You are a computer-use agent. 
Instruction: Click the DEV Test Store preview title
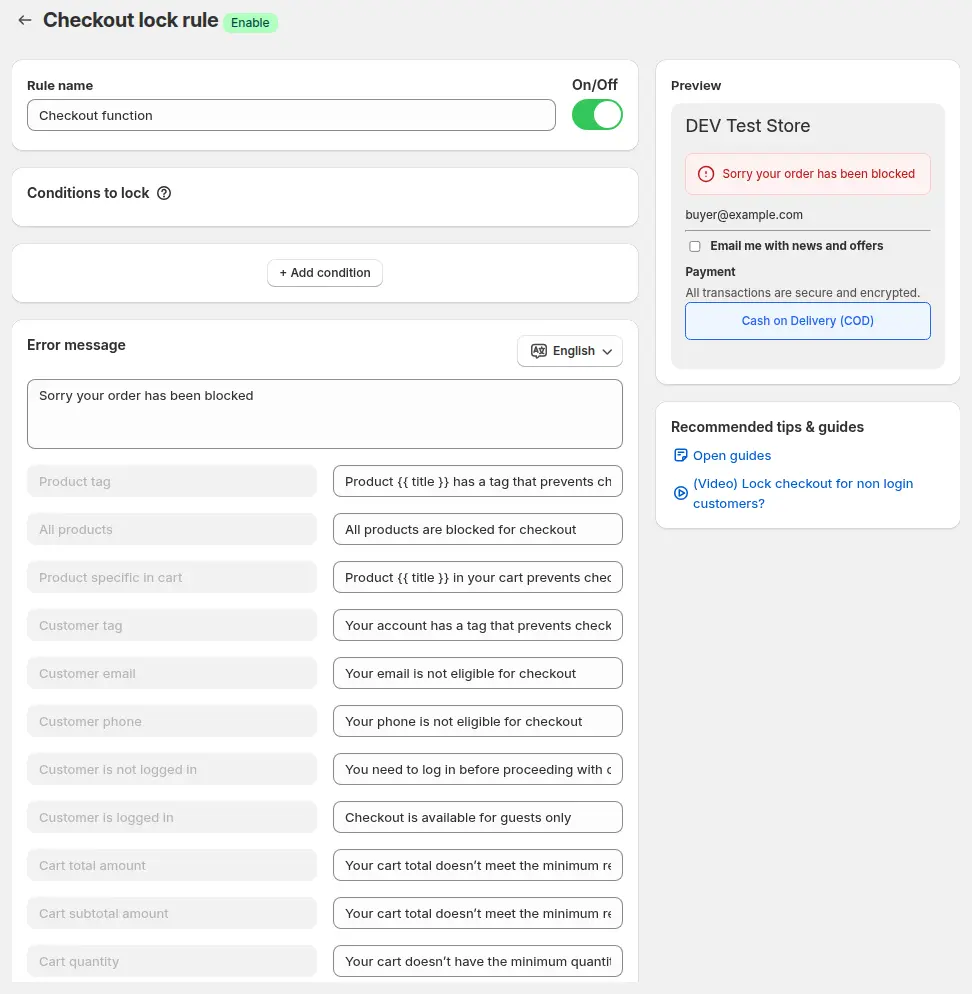click(x=748, y=126)
